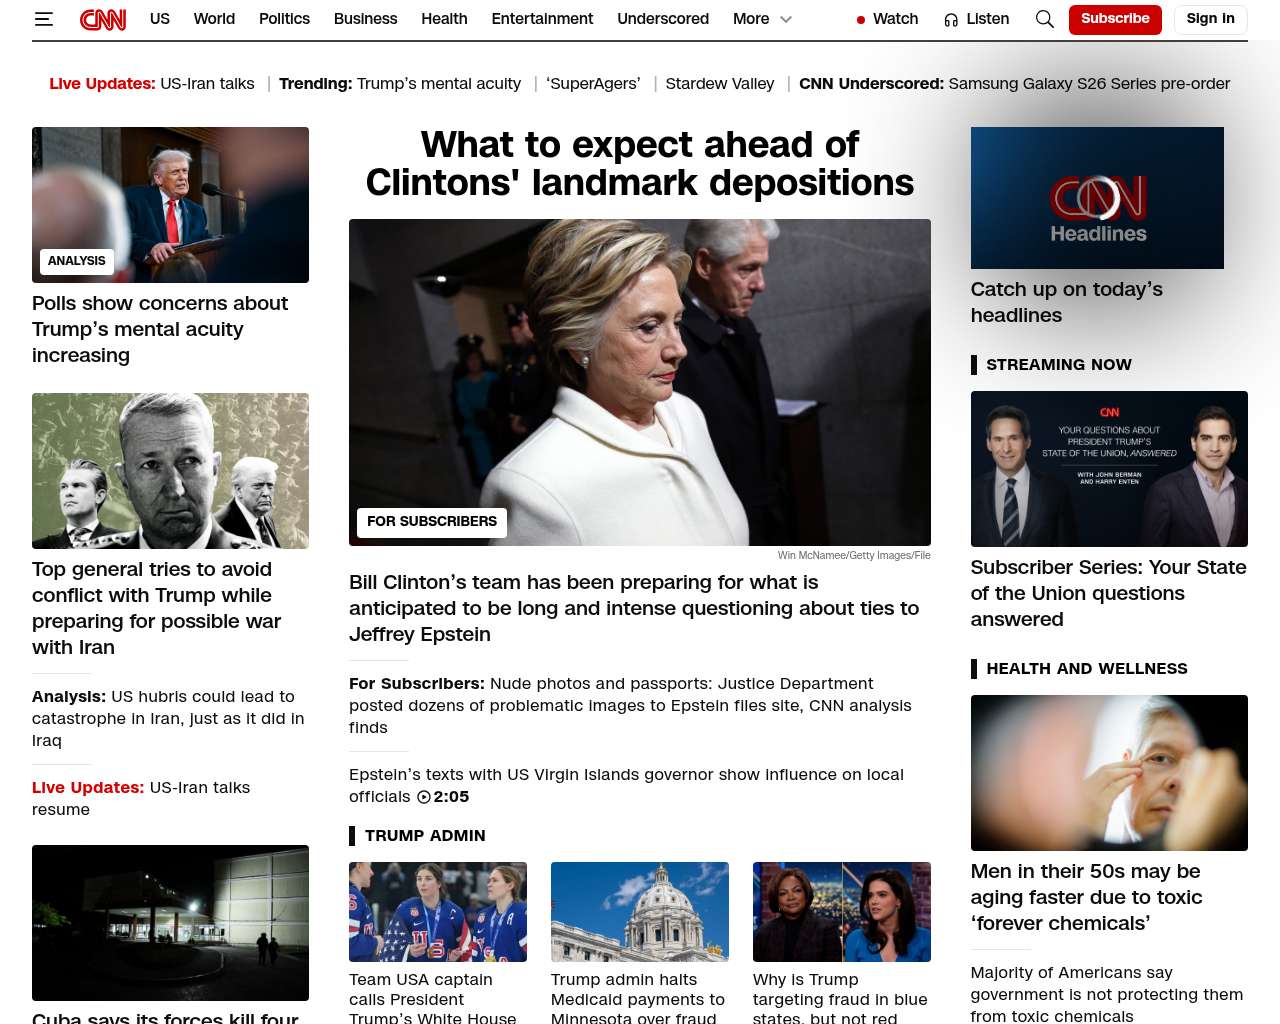Open the STREAMING NOW section heading
The height and width of the screenshot is (1024, 1280).
coord(1059,365)
